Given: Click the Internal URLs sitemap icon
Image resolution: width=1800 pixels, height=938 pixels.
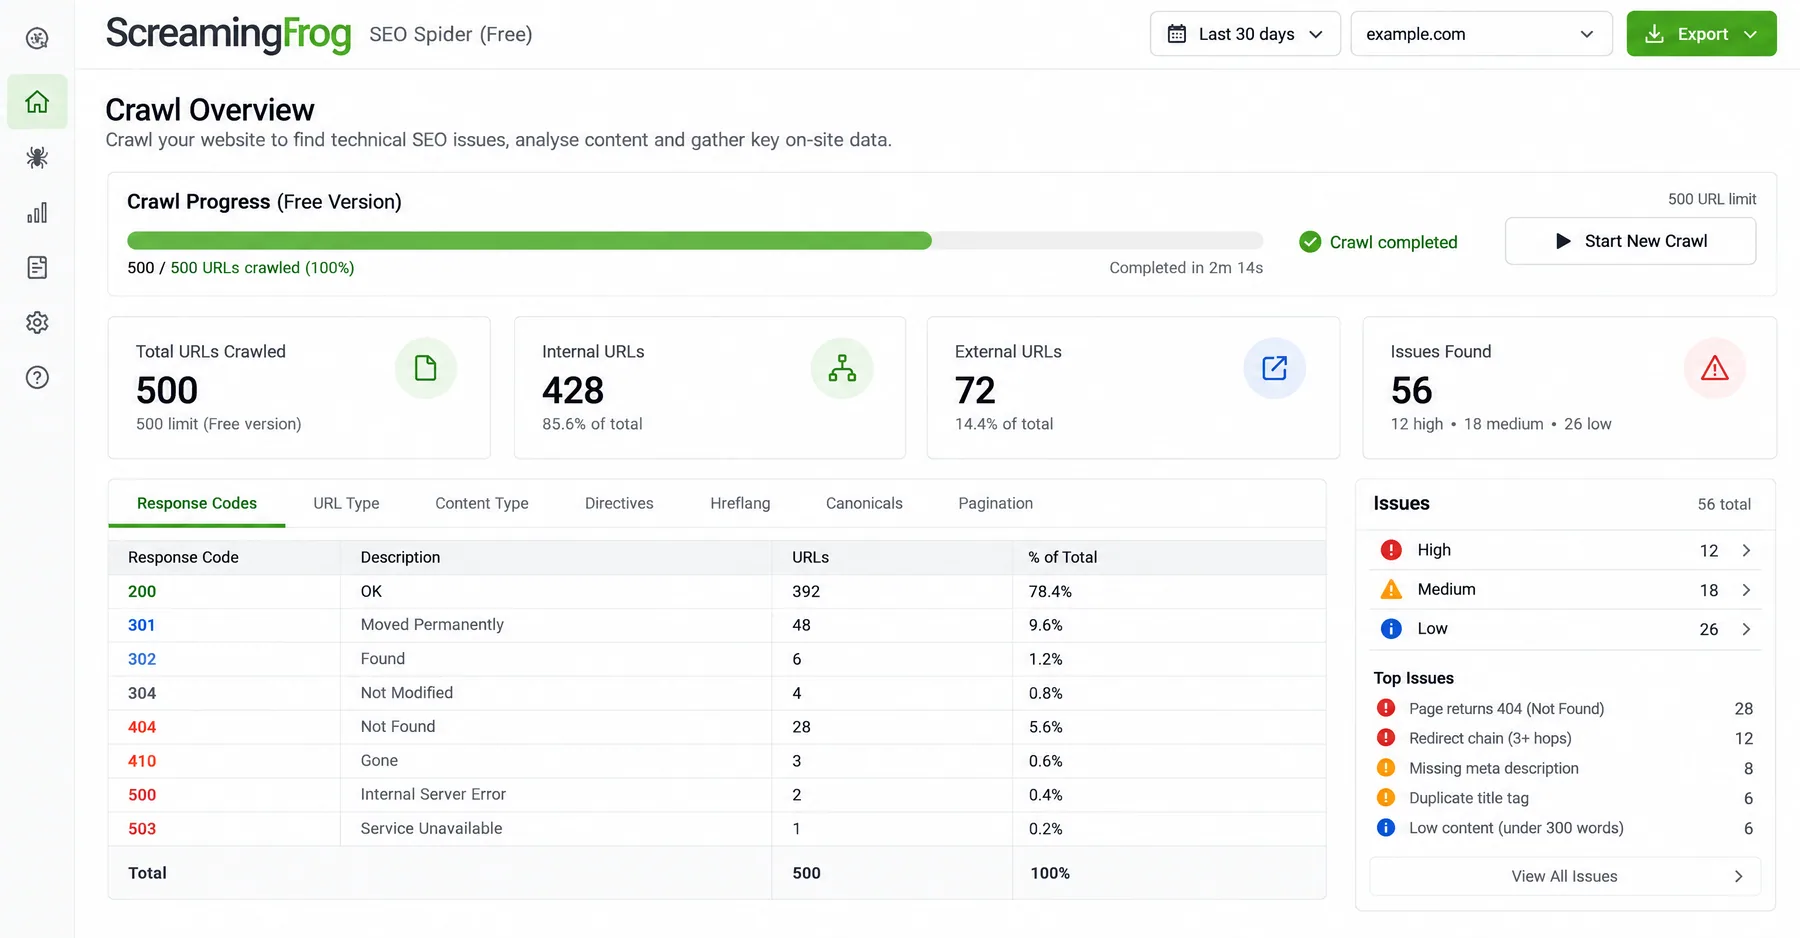Looking at the screenshot, I should 842,368.
